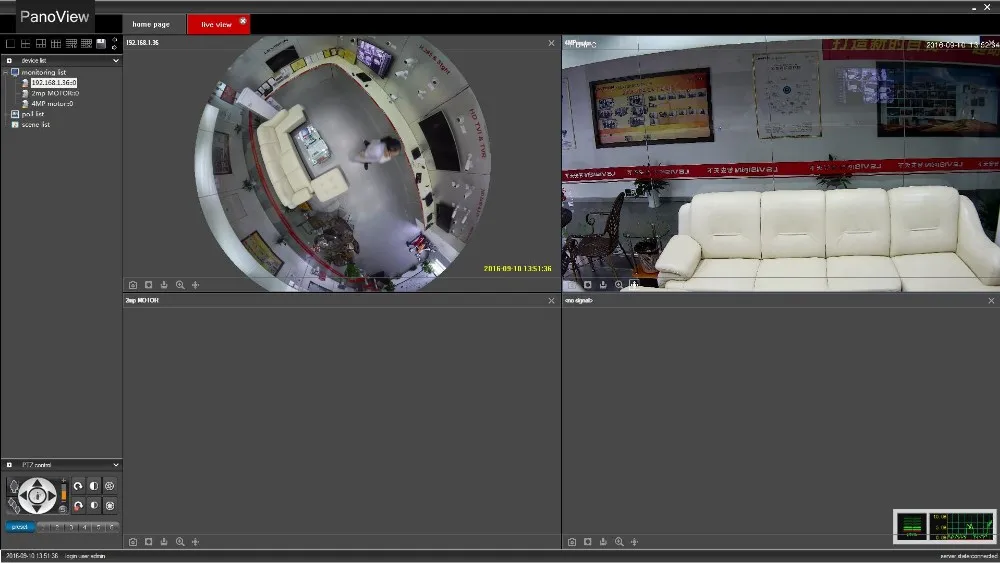Image resolution: width=1000 pixels, height=563 pixels.
Task: Click PTZ move icon under fisheye view
Action: click(x=196, y=285)
